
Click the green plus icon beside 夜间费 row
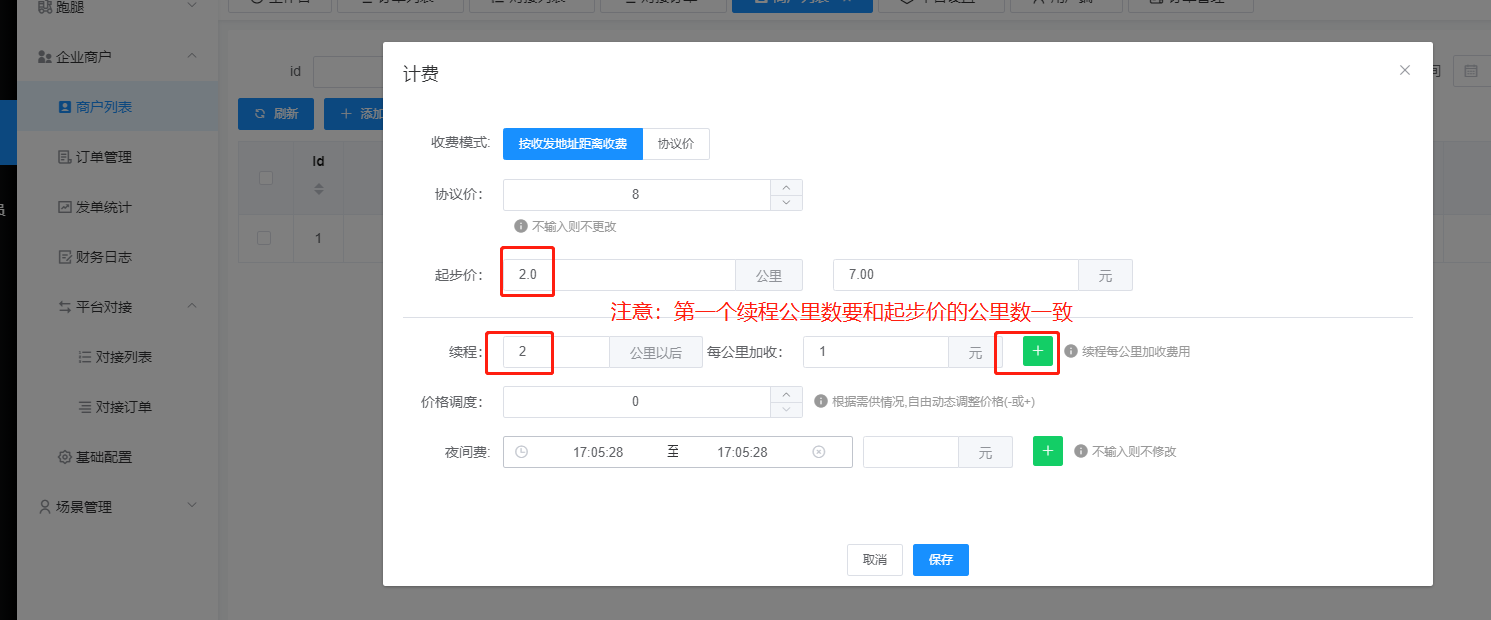(1047, 451)
